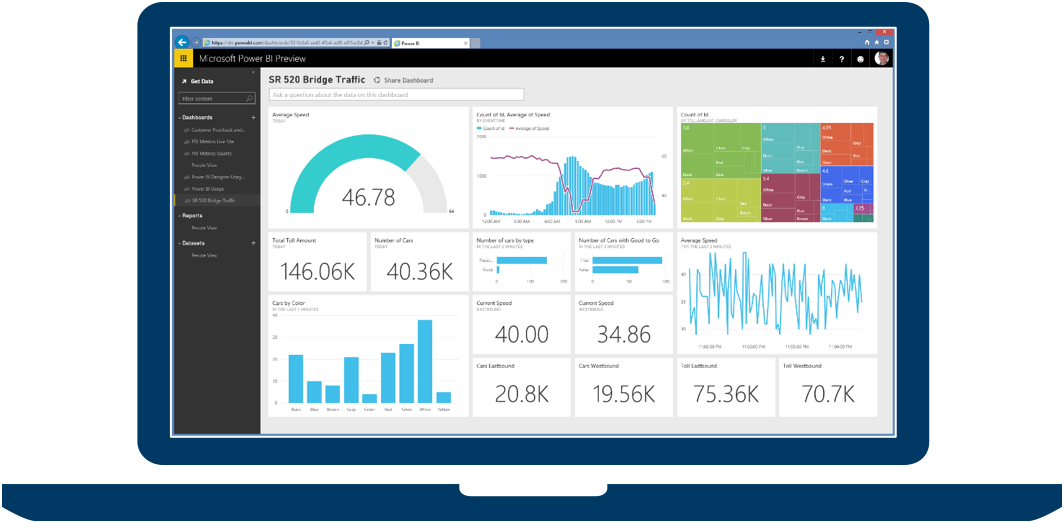
Task: Click the download icon in header
Action: point(823,59)
